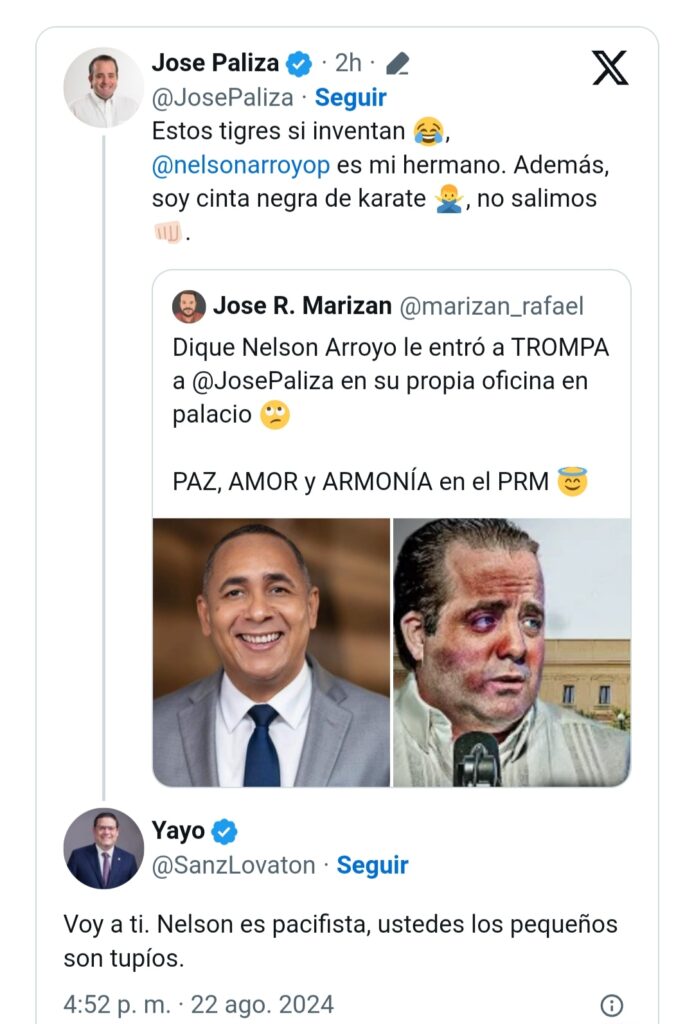
Task: Open the left photo of the smiling man in suit
Action: [271, 652]
